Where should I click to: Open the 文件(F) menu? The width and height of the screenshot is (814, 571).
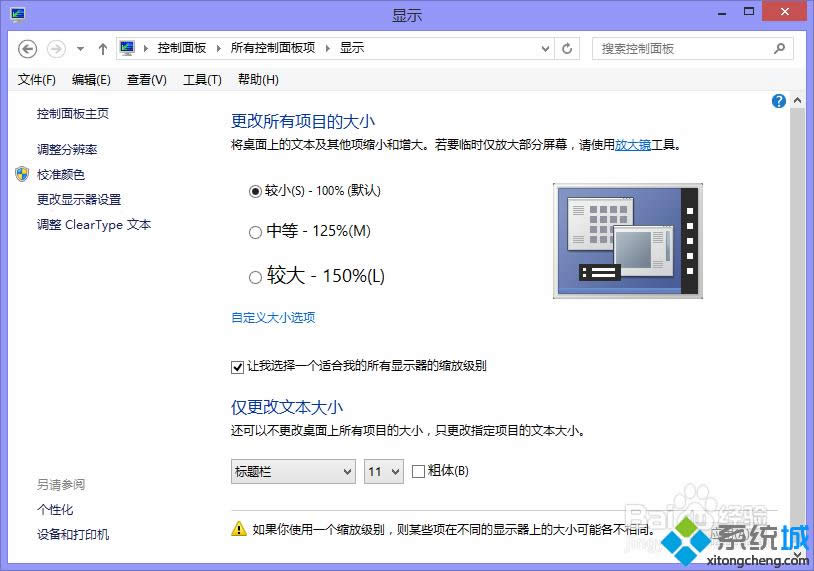coord(36,79)
